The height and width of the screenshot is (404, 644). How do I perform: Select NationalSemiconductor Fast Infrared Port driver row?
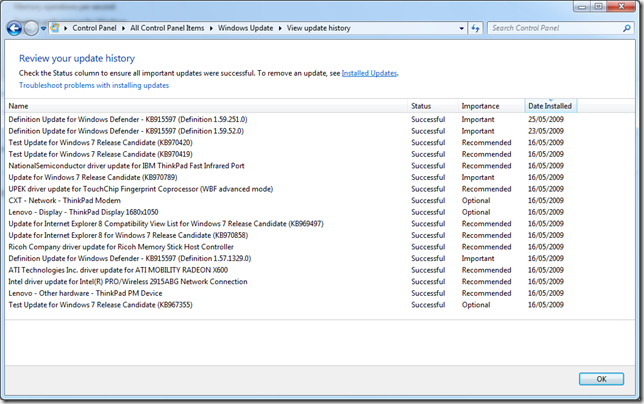coord(320,166)
